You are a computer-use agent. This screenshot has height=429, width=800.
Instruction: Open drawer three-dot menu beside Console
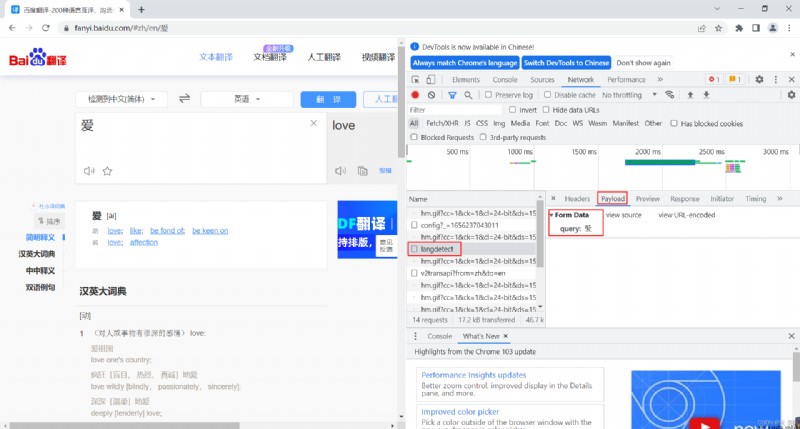point(415,336)
